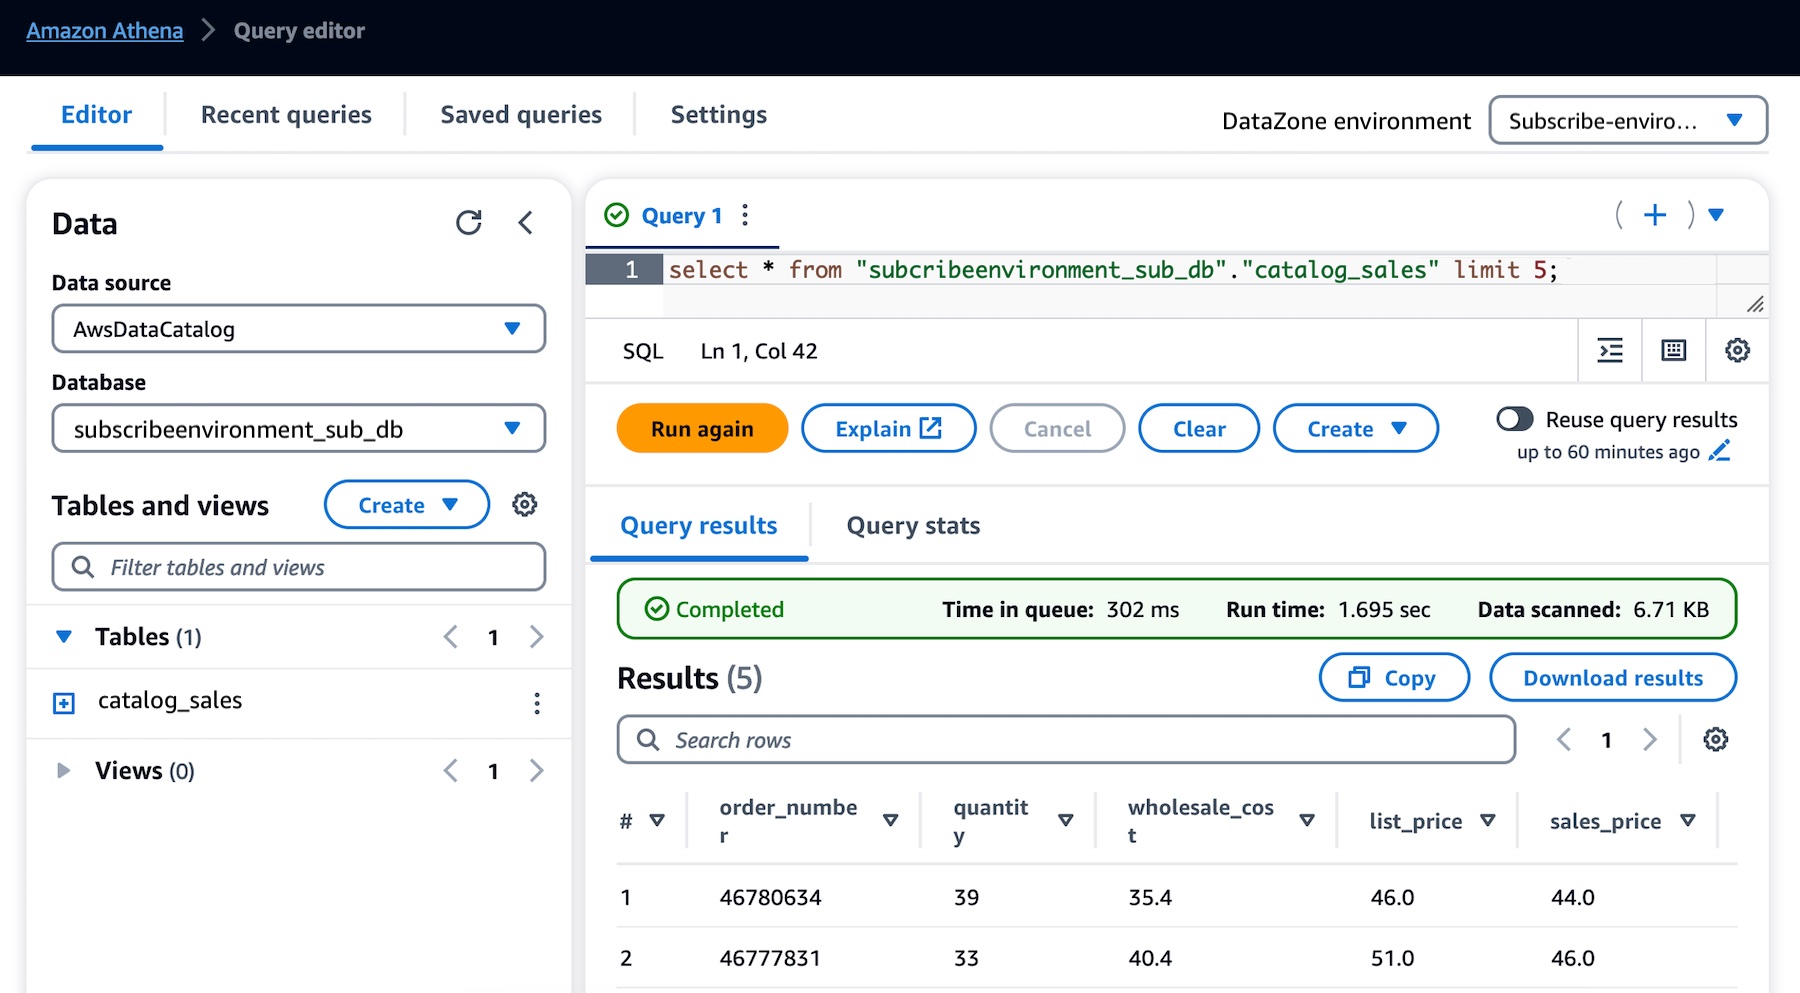The image size is (1800, 993).
Task: Click the Search rows field
Action: pyautogui.click(x=1066, y=740)
